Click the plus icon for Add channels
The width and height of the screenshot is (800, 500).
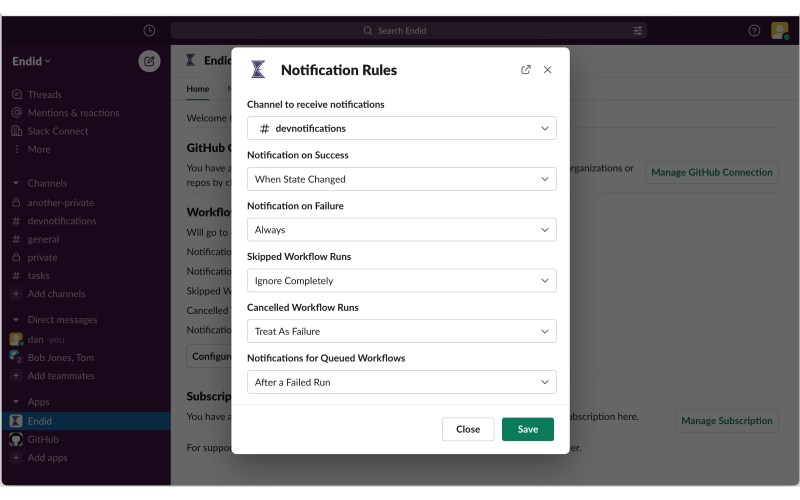pyautogui.click(x=16, y=294)
